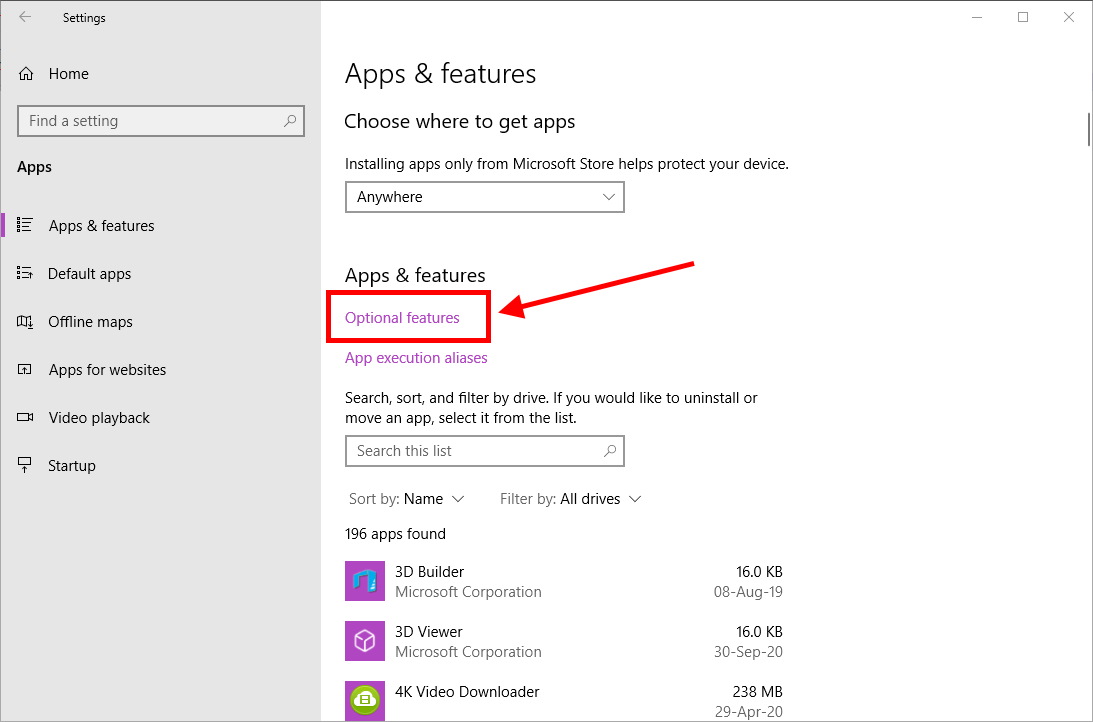Image resolution: width=1093 pixels, height=722 pixels.
Task: Click the Offline maps map icon
Action: [x=25, y=321]
